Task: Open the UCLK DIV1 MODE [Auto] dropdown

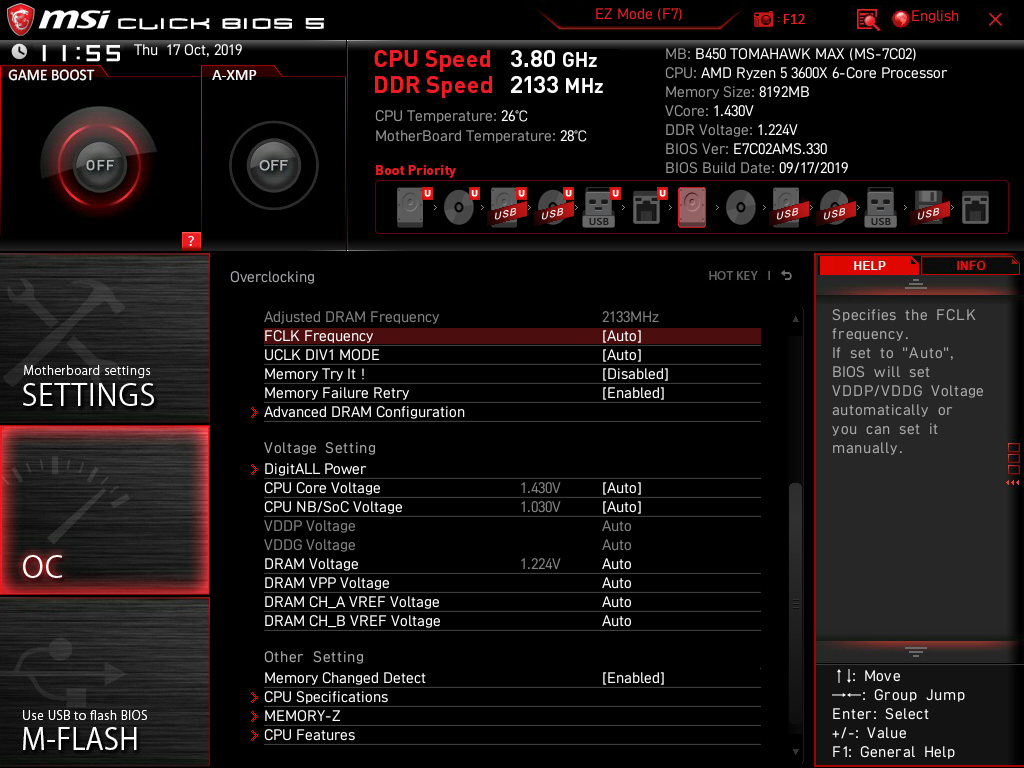Action: (512, 355)
